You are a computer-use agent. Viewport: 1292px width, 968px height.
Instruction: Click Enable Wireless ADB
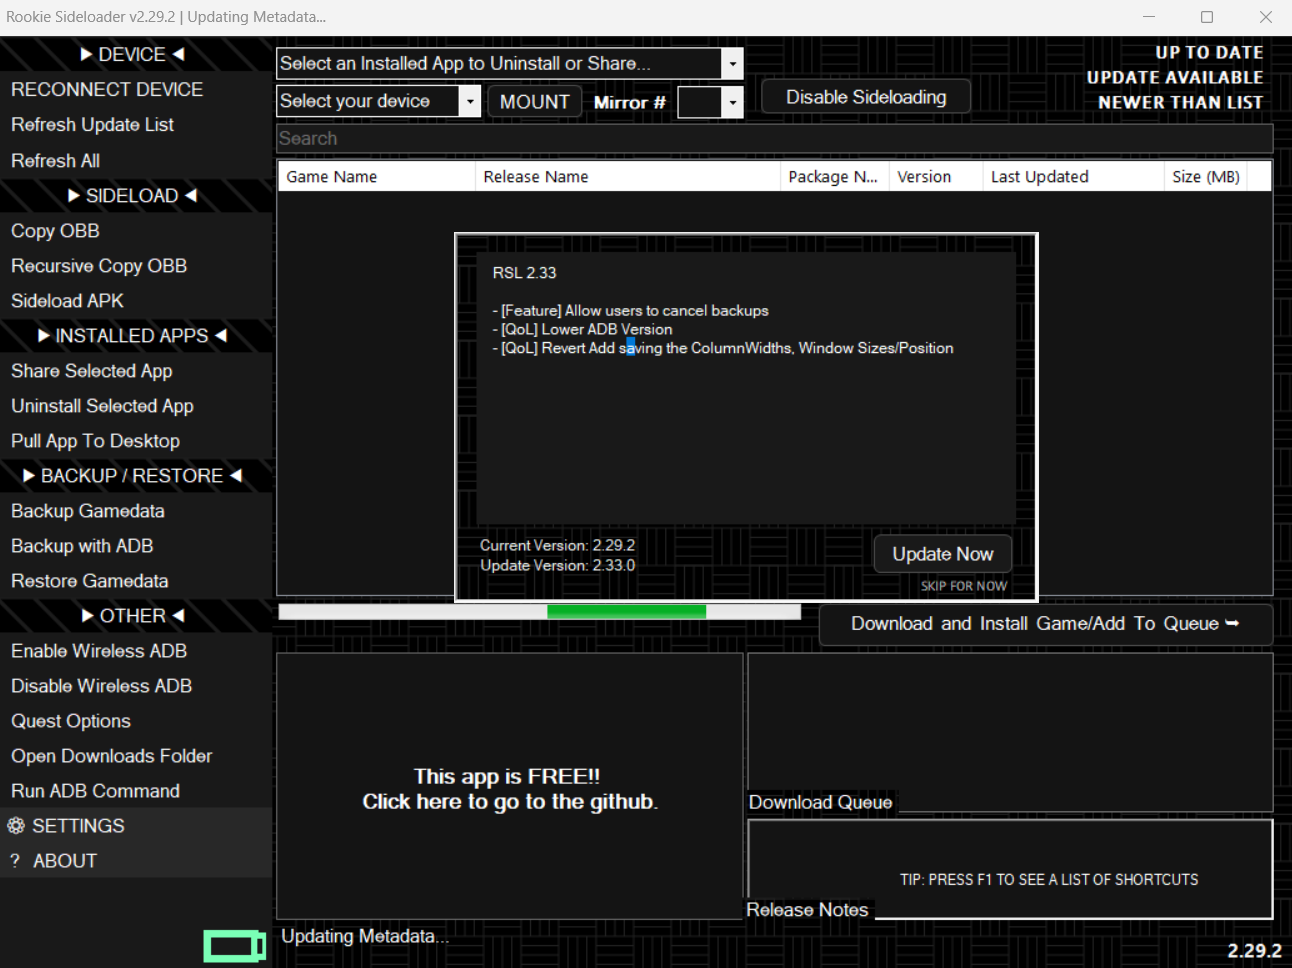(136, 651)
